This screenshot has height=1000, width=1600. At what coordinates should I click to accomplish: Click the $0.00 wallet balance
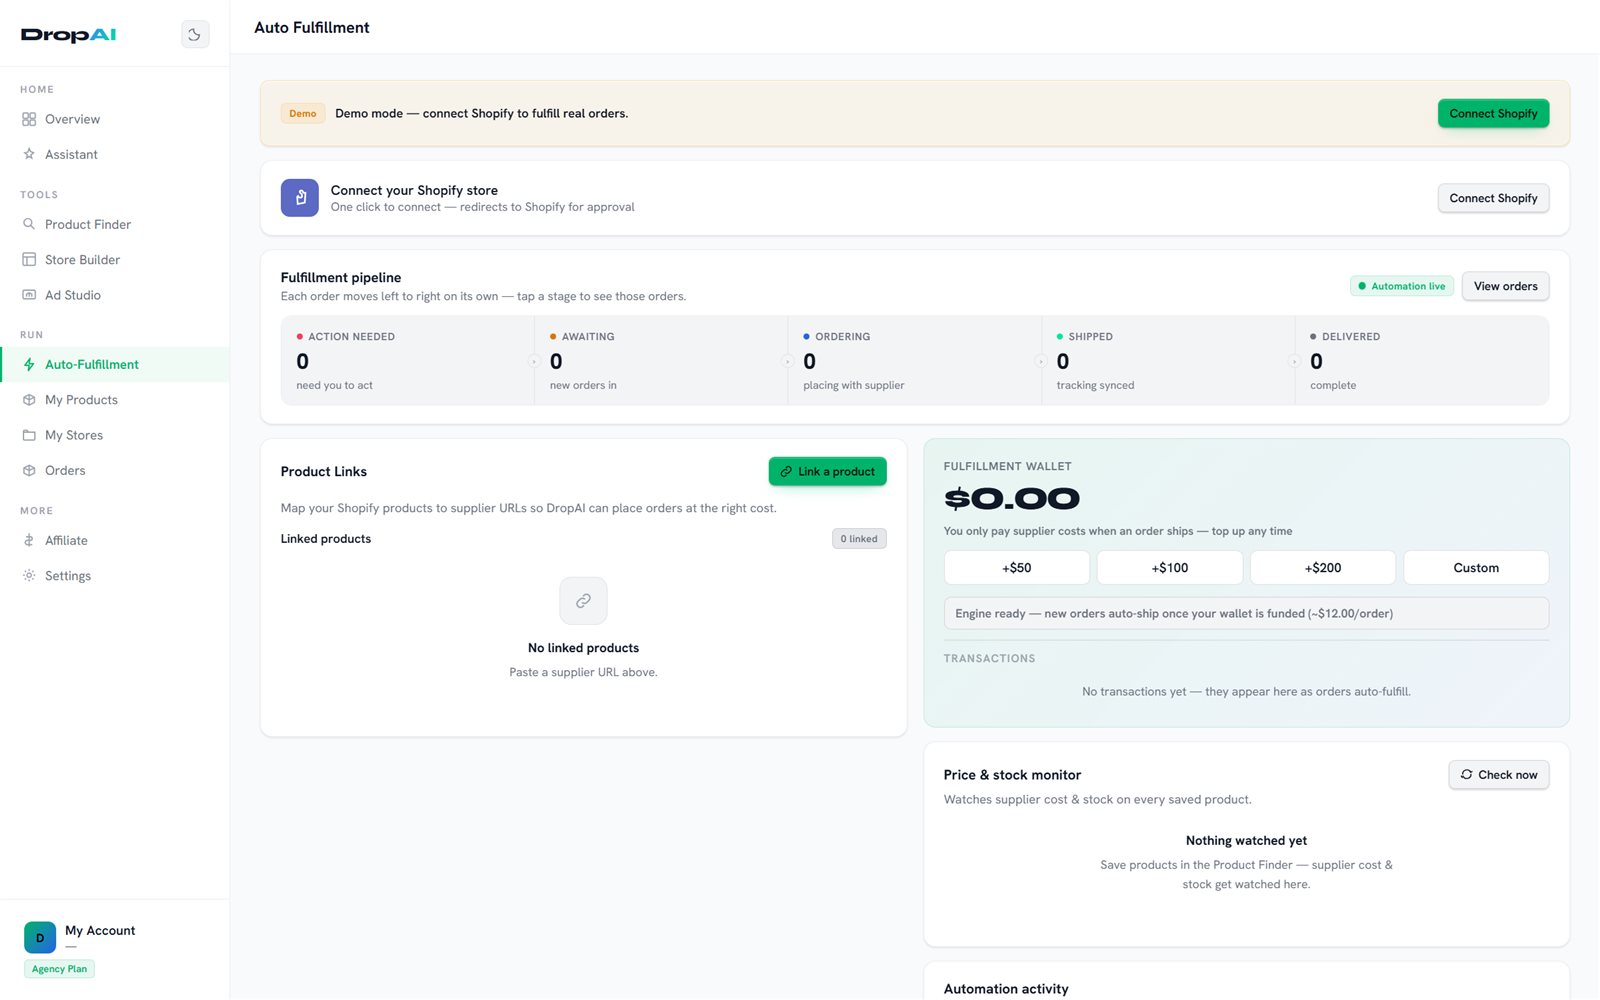point(1011,498)
